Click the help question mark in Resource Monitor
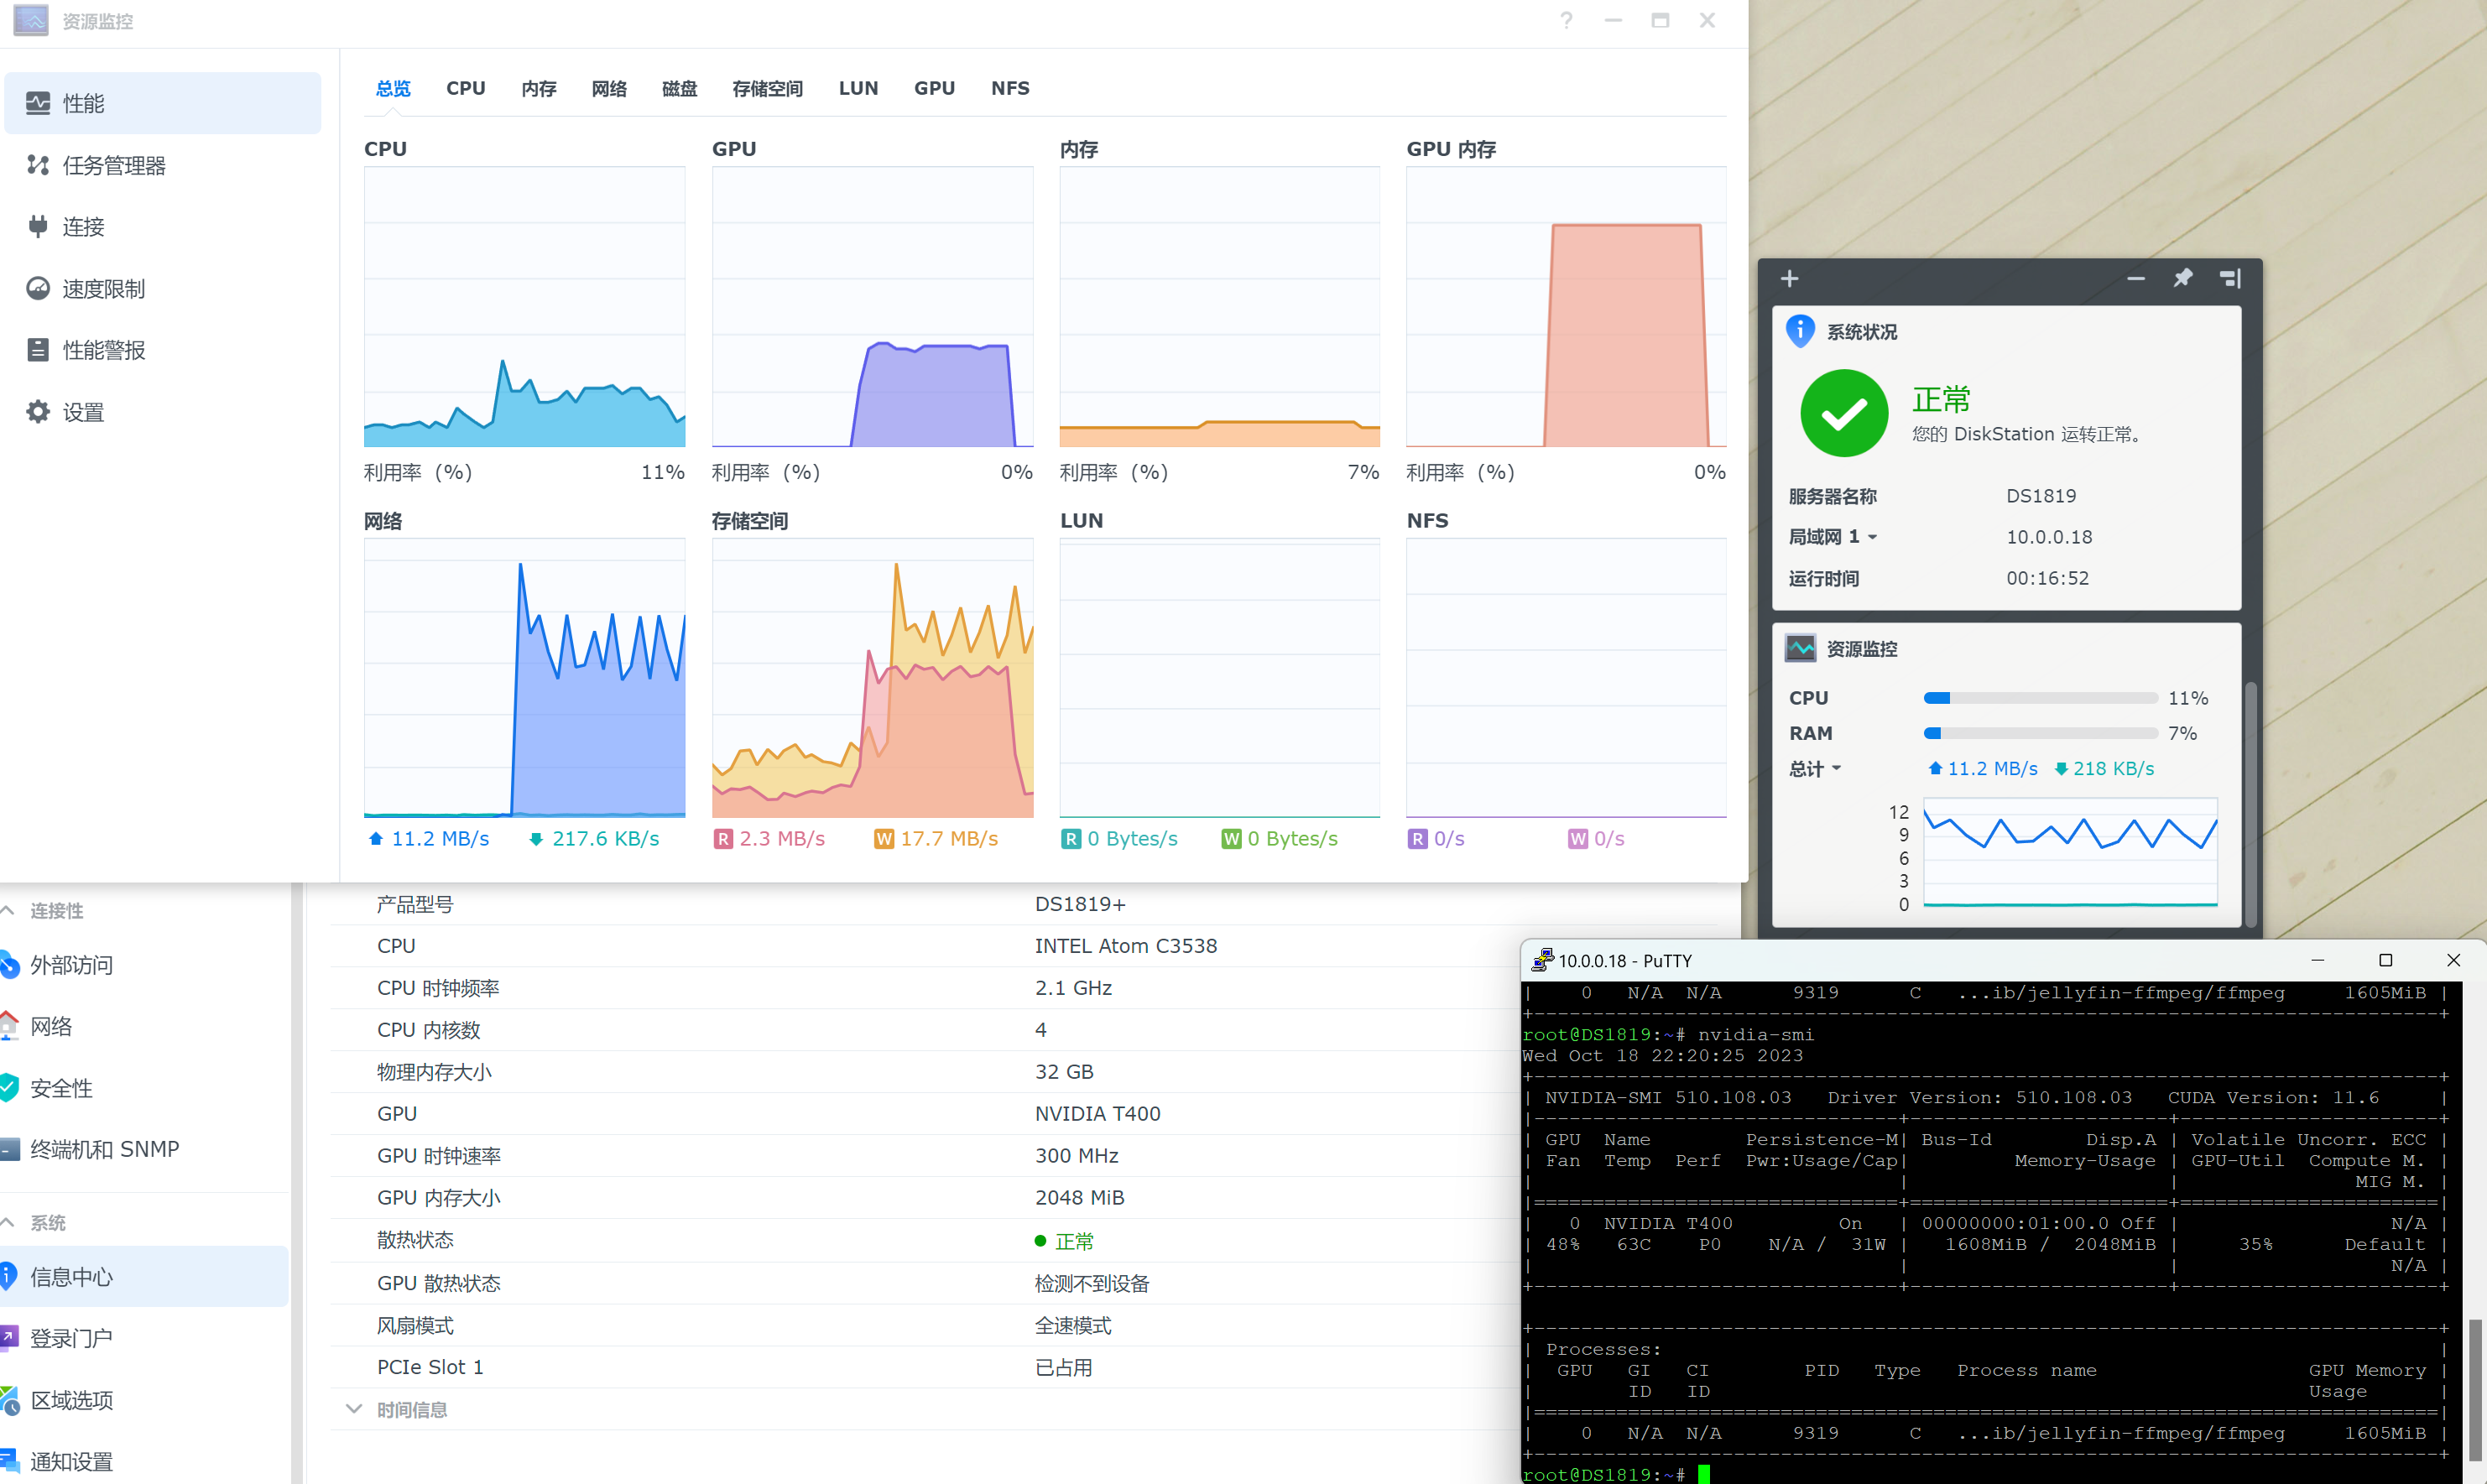The height and width of the screenshot is (1484, 2487). (1566, 20)
